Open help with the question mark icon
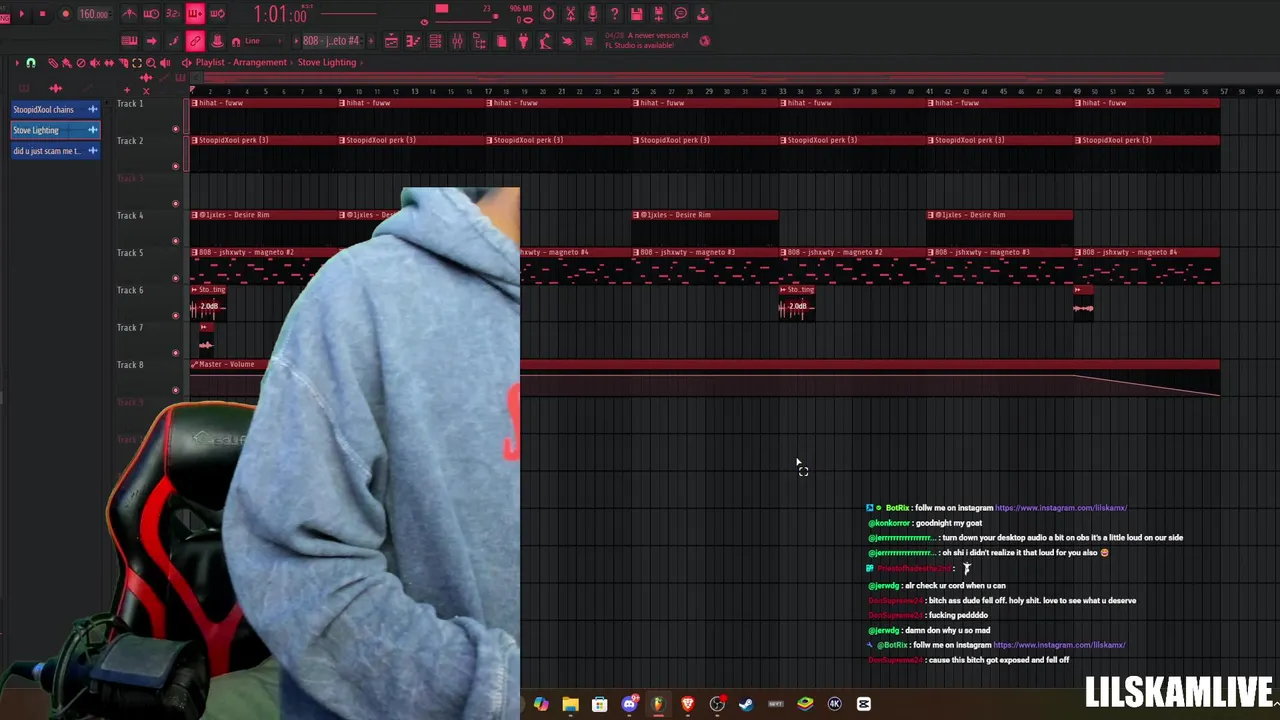Screen dimensions: 1280x720 click(614, 14)
